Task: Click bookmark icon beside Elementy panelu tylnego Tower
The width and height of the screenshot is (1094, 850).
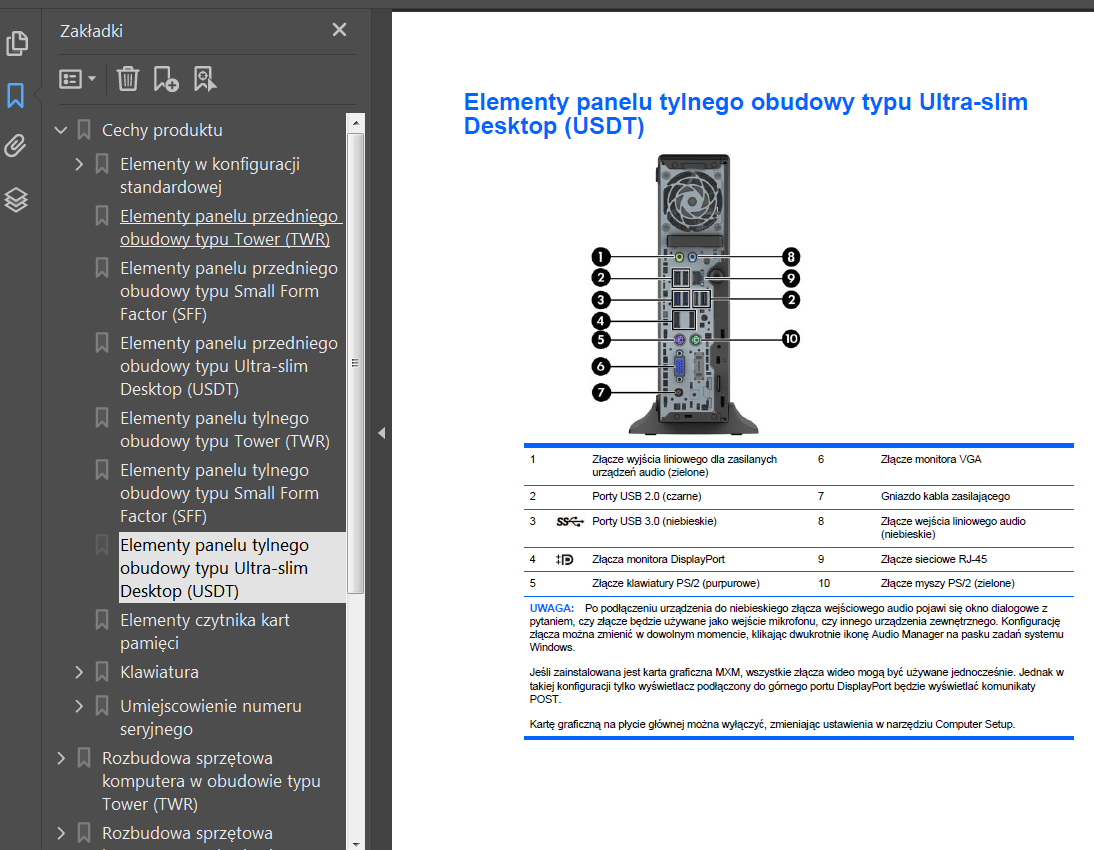Action: coord(102,417)
